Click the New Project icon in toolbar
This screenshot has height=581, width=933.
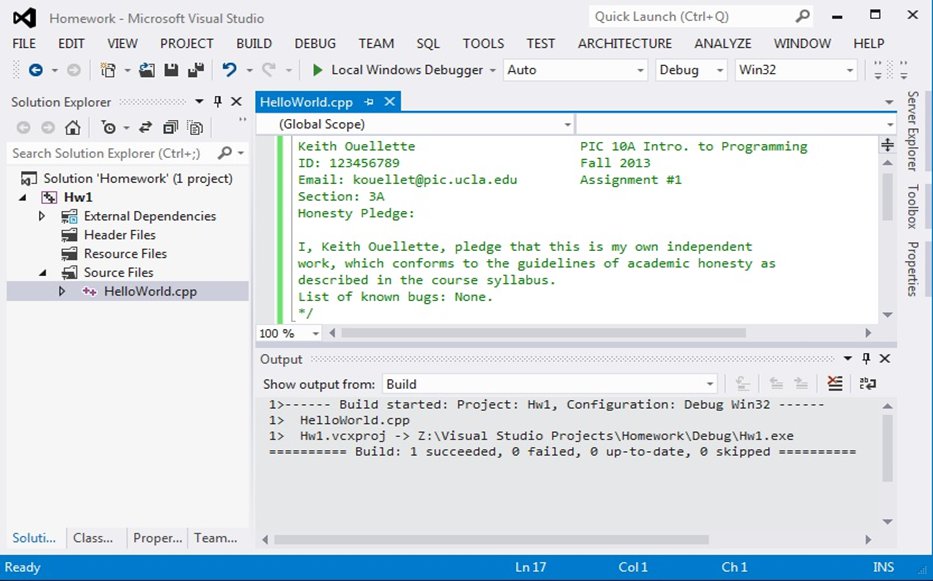[108, 70]
